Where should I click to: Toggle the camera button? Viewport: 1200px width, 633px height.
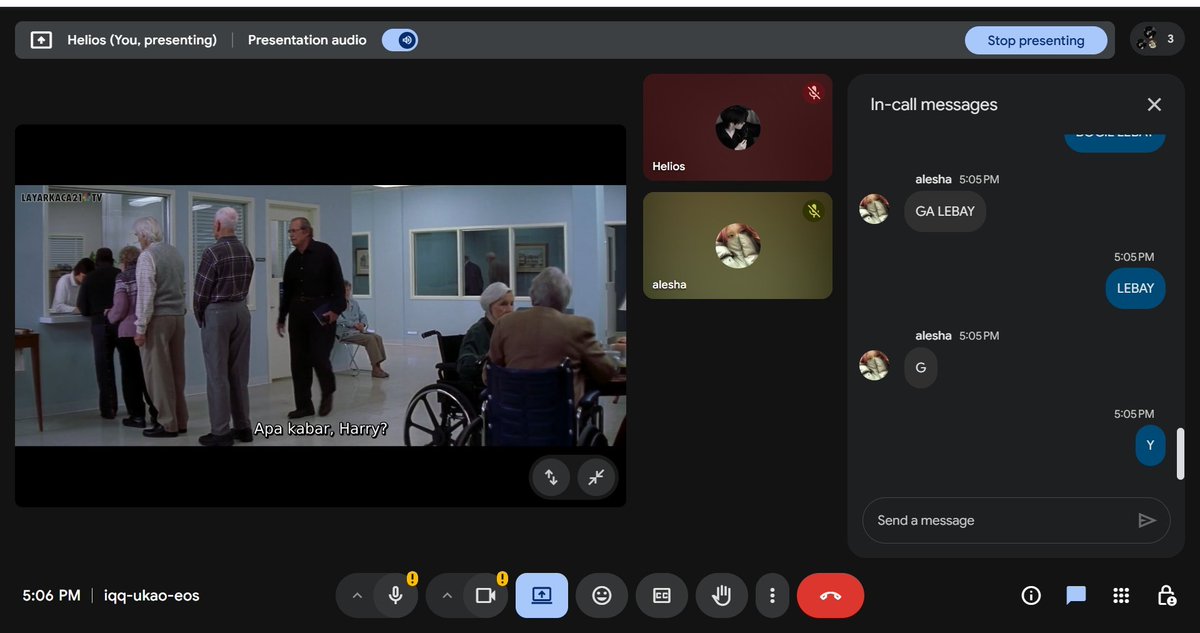pyautogui.click(x=486, y=595)
